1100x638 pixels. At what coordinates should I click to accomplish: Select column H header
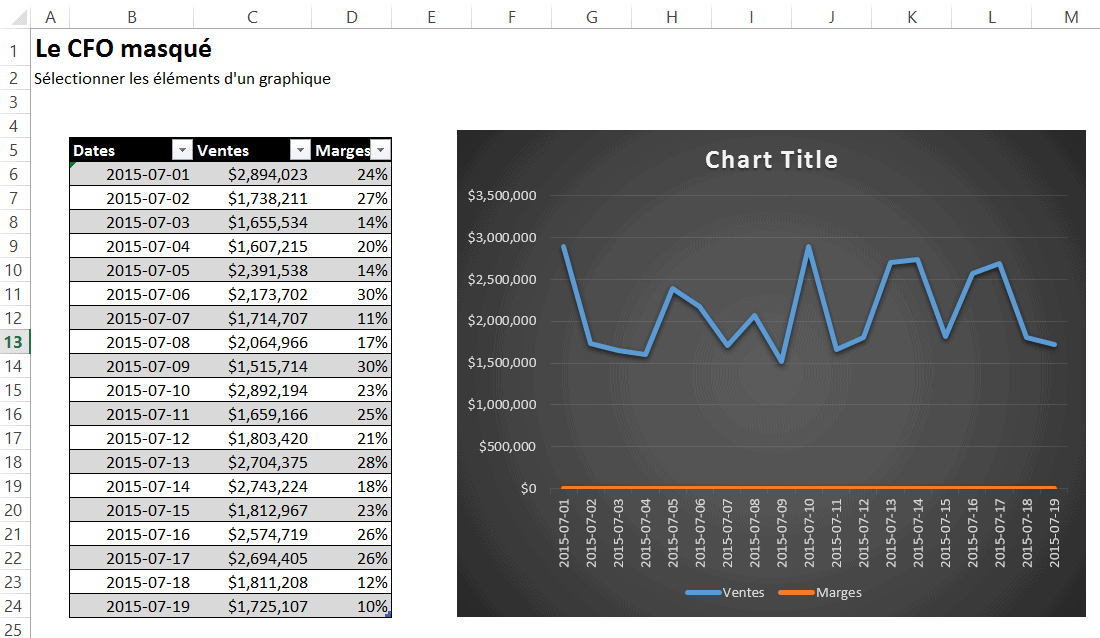pyautogui.click(x=671, y=16)
